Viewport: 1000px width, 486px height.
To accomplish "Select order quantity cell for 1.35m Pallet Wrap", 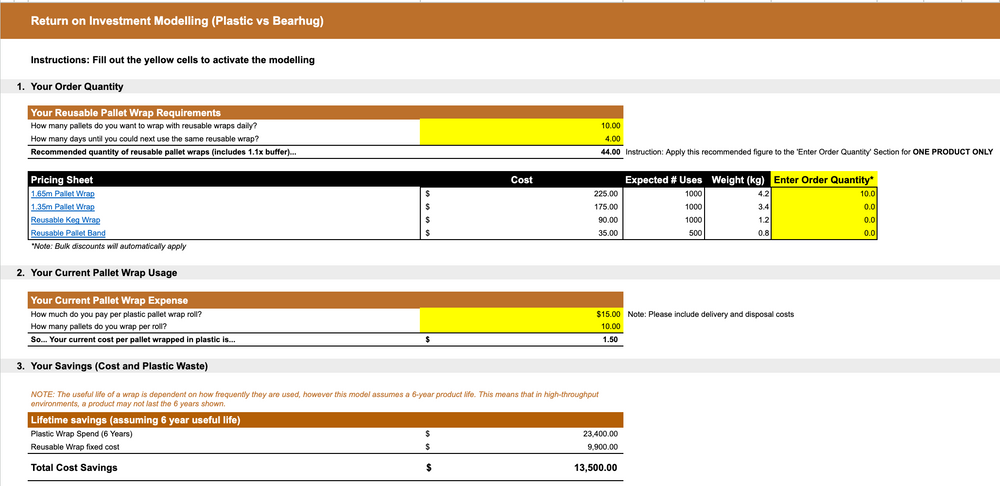I will [x=824, y=206].
